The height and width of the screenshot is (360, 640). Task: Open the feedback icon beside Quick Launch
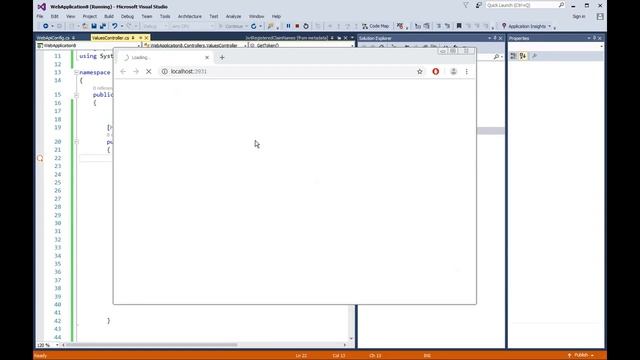(478, 5)
